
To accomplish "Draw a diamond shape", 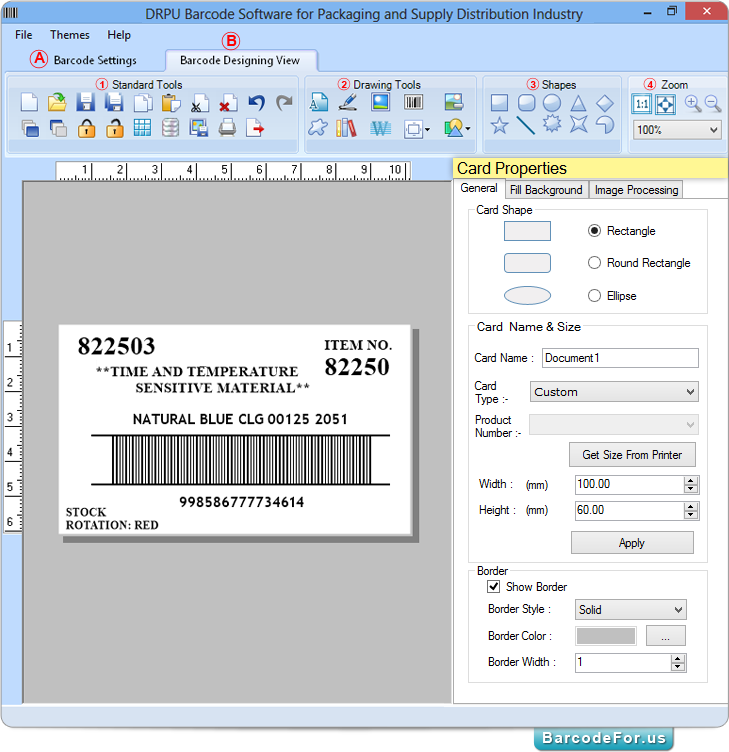I will tap(605, 103).
